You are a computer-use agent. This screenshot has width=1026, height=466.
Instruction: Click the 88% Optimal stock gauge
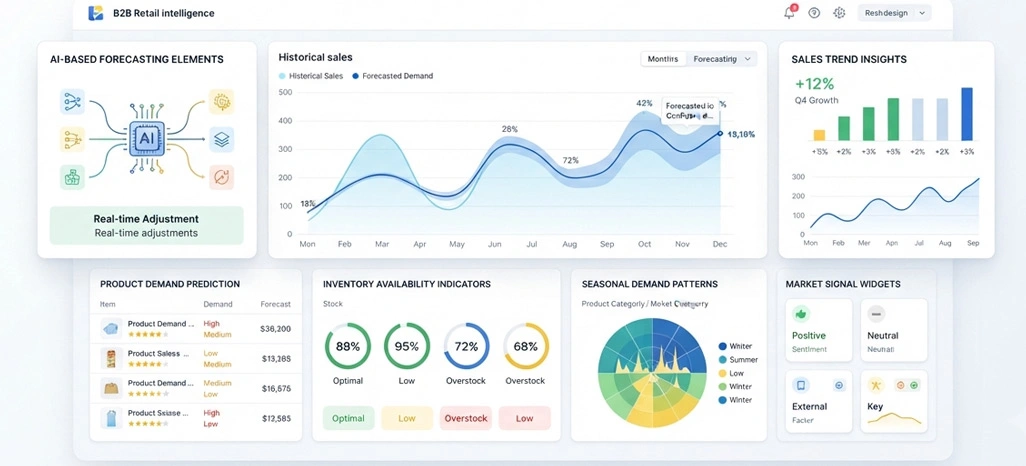pos(347,346)
